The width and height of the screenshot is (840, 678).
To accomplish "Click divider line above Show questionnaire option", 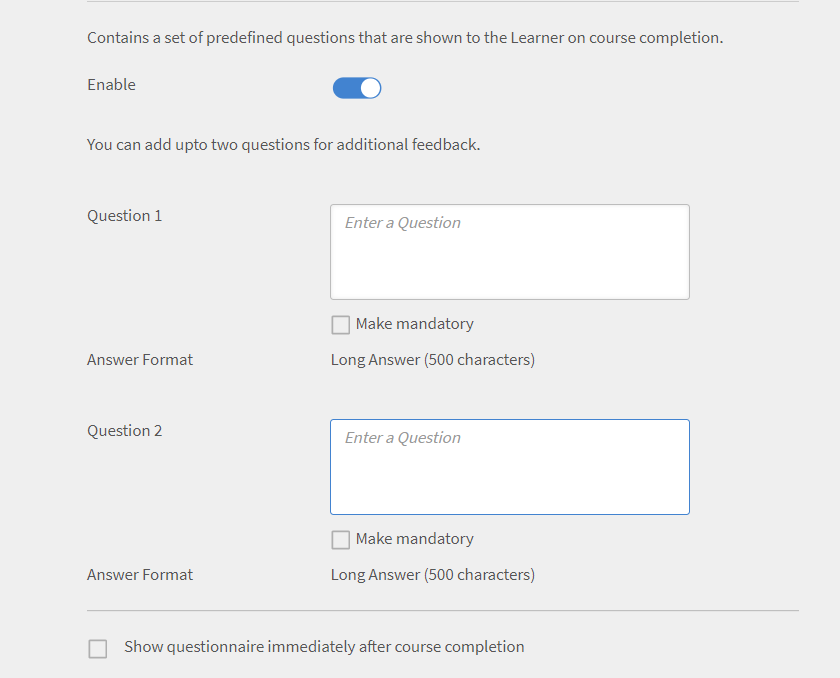I will pyautogui.click(x=442, y=610).
